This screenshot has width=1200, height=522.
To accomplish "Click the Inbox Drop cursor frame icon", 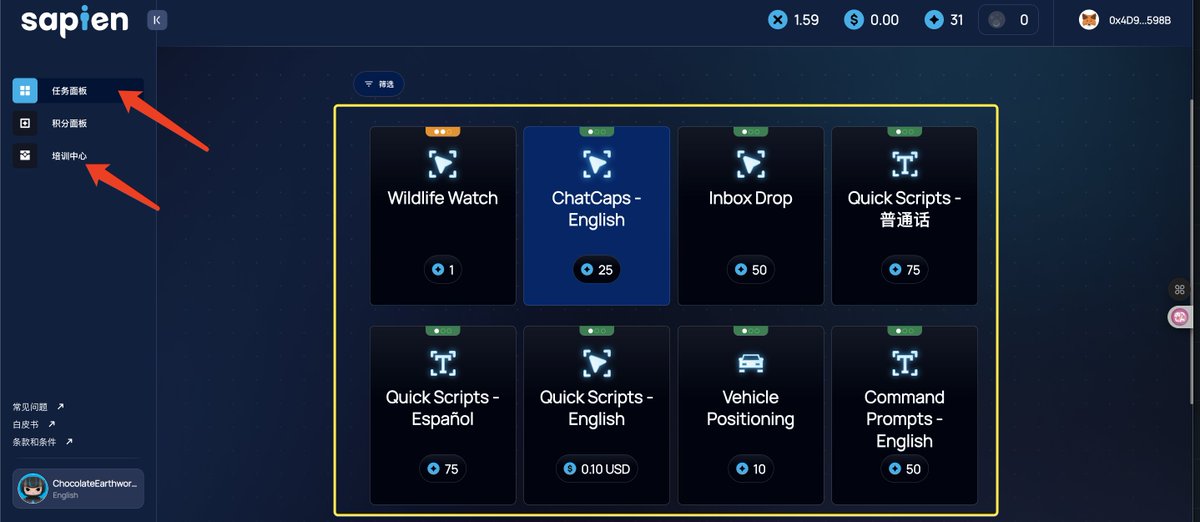I will [x=750, y=163].
